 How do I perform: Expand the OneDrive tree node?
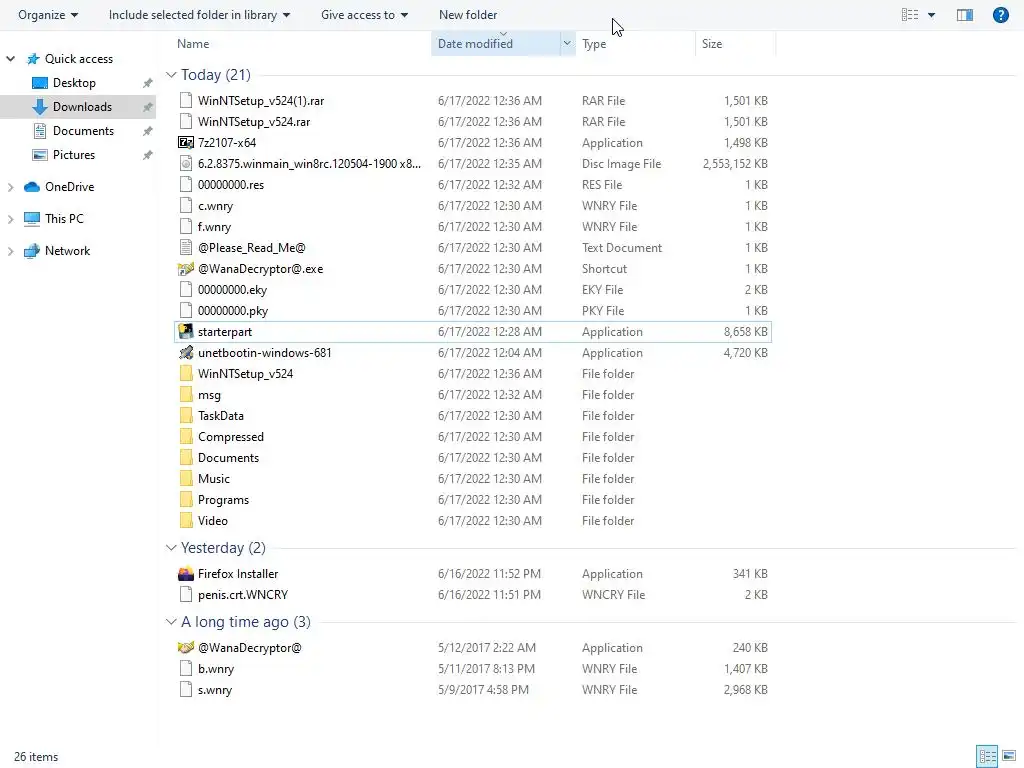coord(10,187)
